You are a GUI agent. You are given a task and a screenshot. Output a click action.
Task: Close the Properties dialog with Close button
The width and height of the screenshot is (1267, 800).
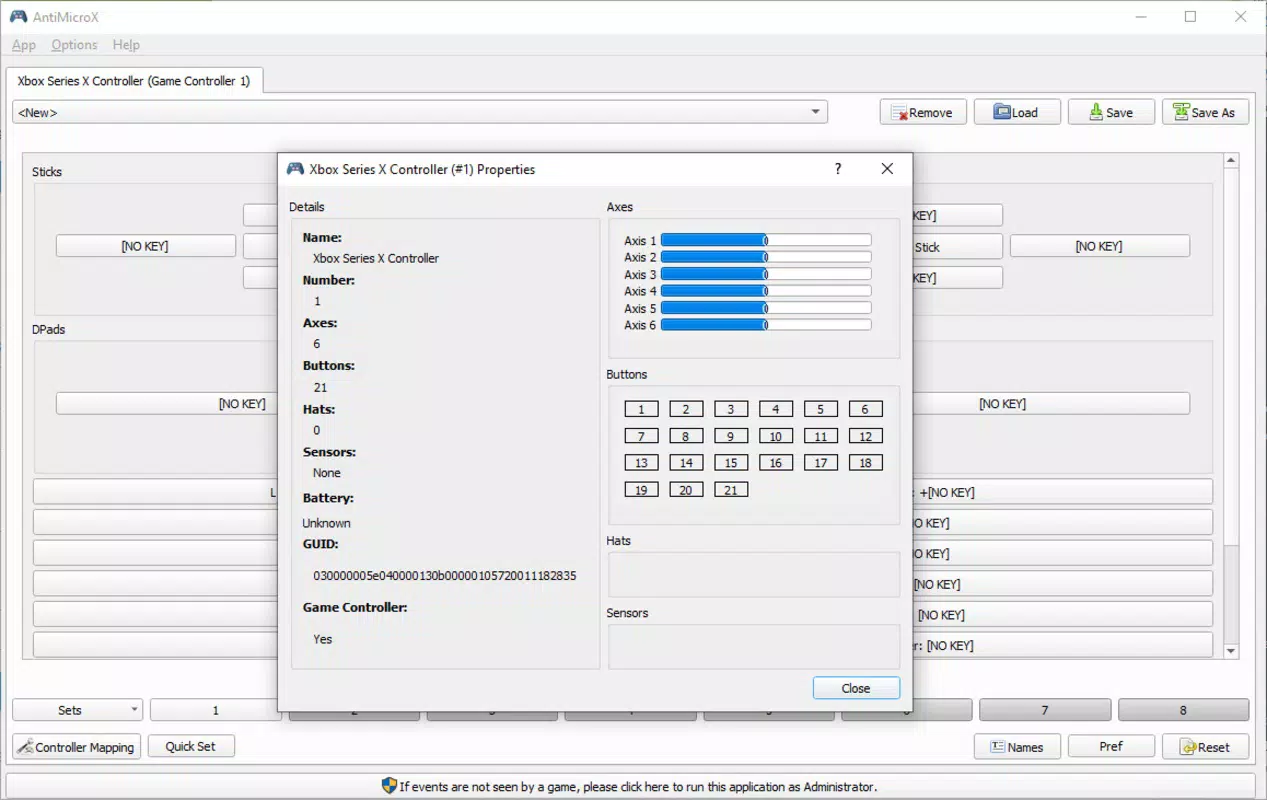(x=856, y=688)
